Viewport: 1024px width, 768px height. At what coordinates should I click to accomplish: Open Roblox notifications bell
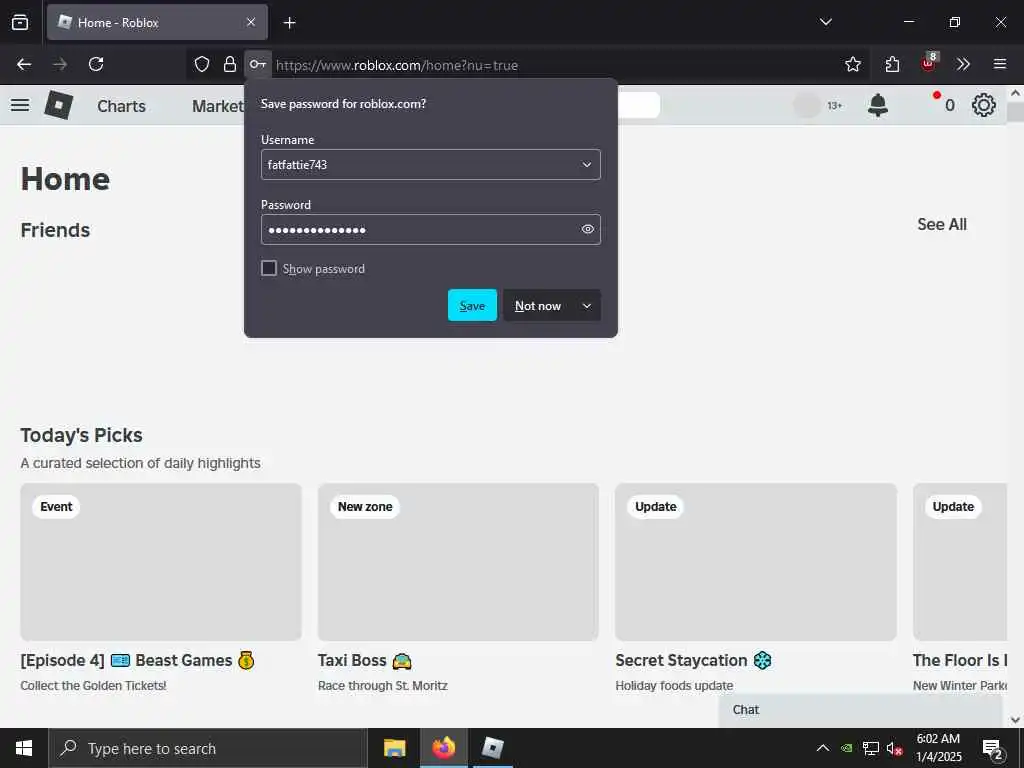[878, 104]
